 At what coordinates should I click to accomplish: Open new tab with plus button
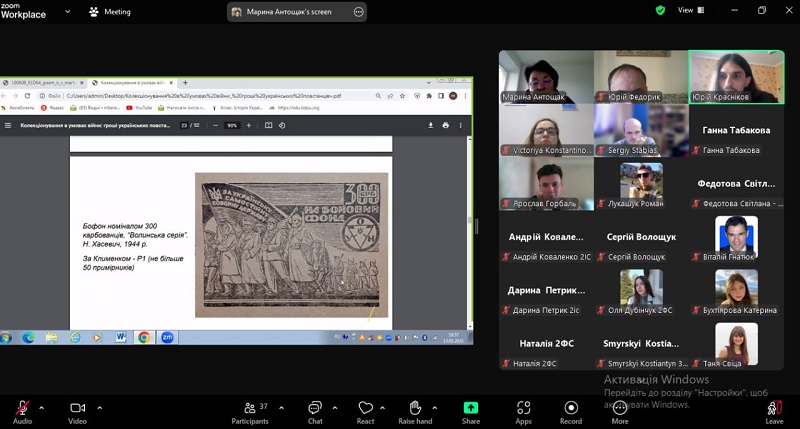(x=185, y=82)
